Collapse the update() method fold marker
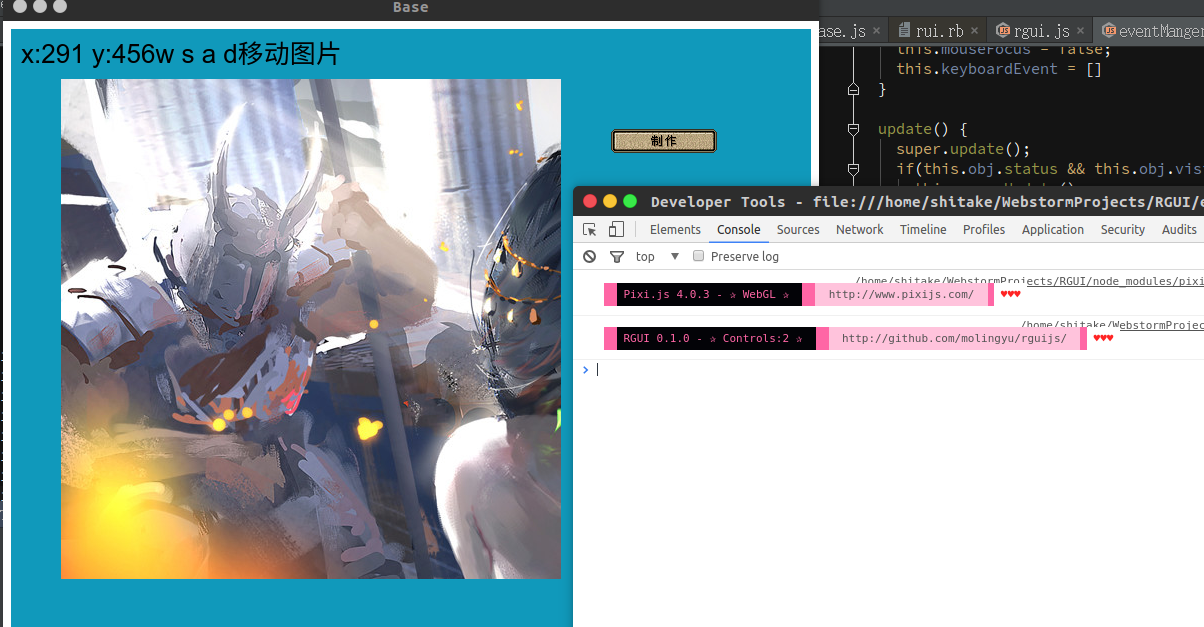Image resolution: width=1204 pixels, height=627 pixels. click(x=853, y=129)
